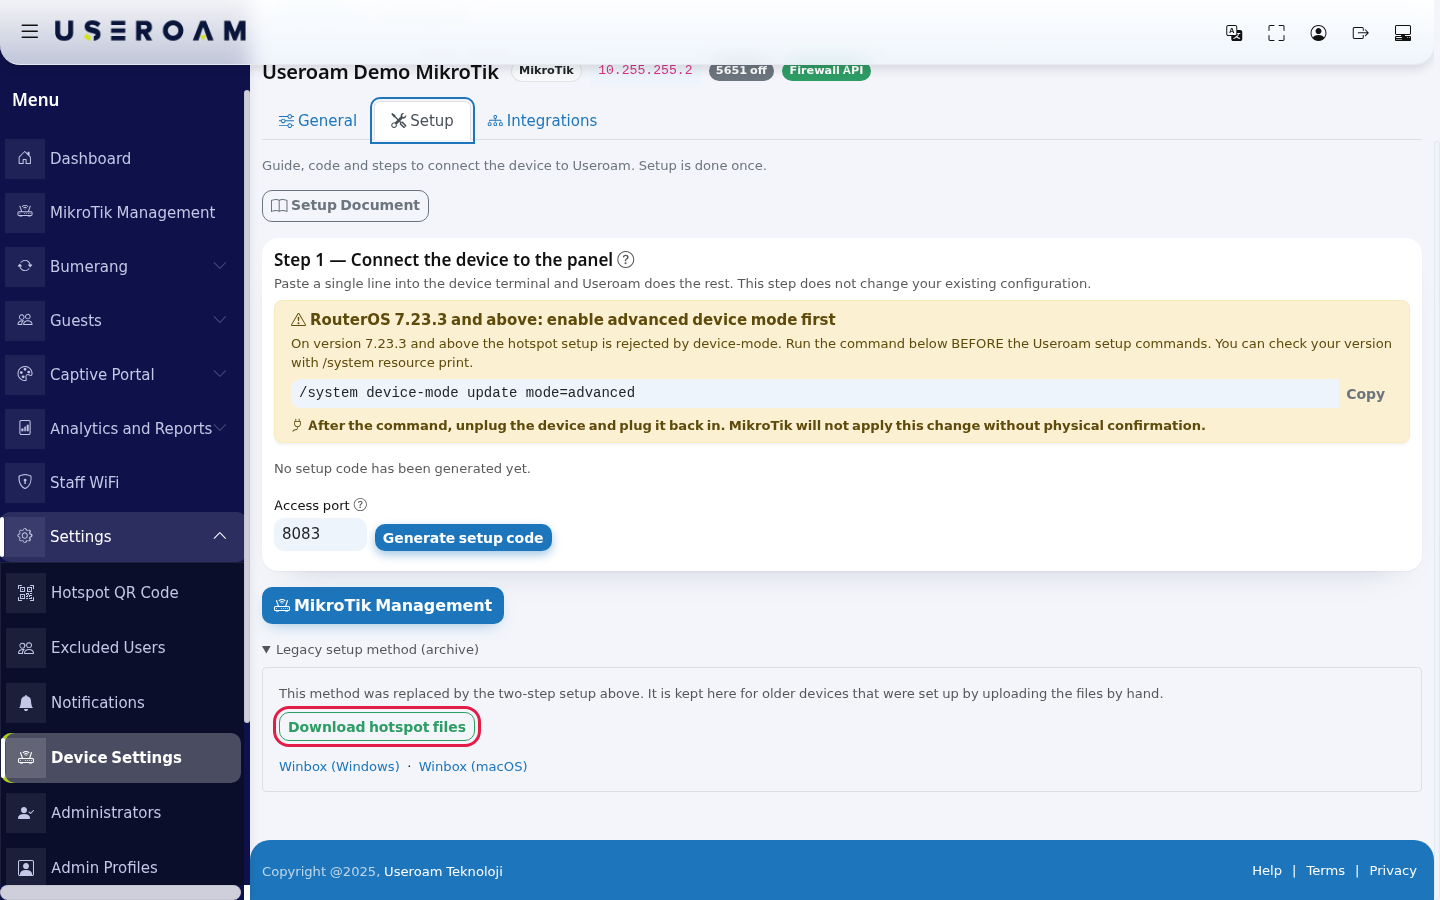The width and height of the screenshot is (1440, 900).
Task: Expand the Captive Portal submenu chevron
Action: click(x=220, y=374)
